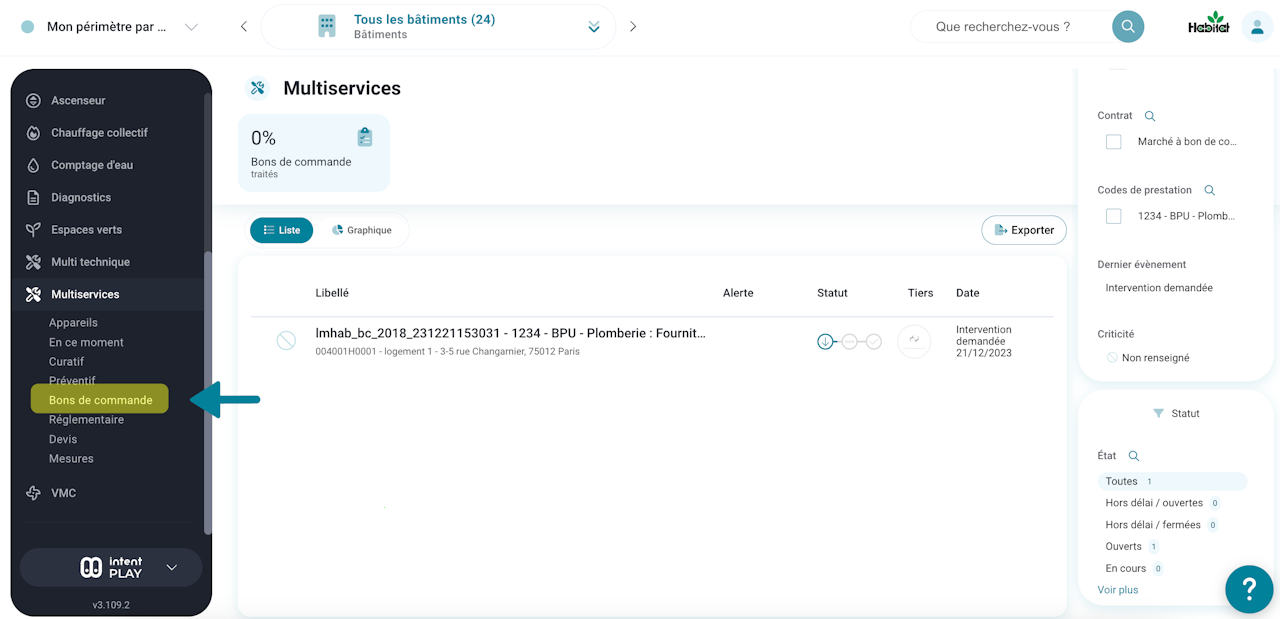Viewport: 1280px width, 619px height.
Task: Click the sidebar vertical scrollbar
Action: [207, 392]
